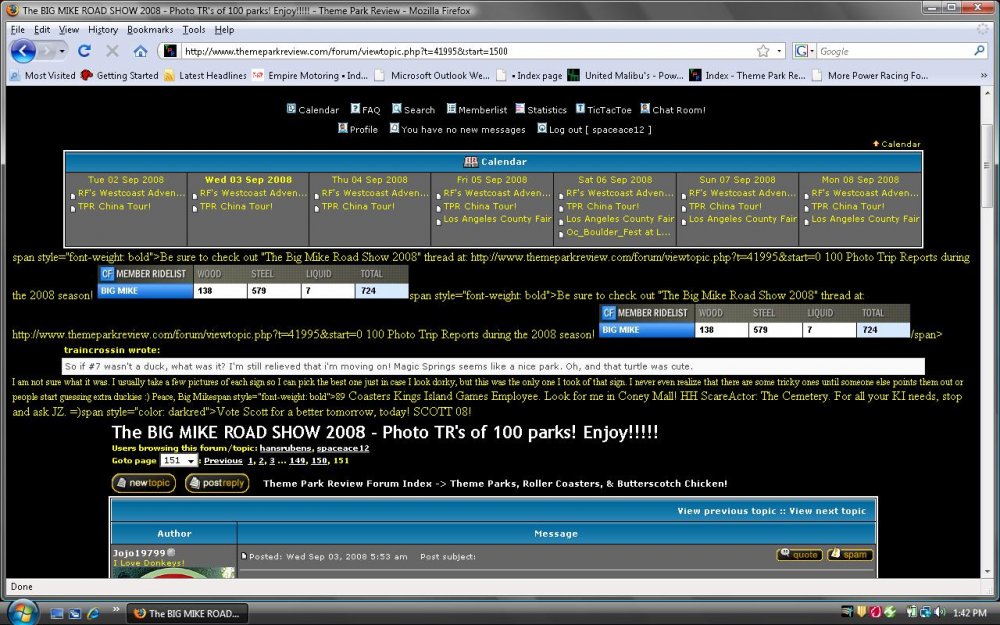Click the 'Log out [ spaceace12 ]' link
Viewport: 1000px width, 625px height.
click(594, 129)
